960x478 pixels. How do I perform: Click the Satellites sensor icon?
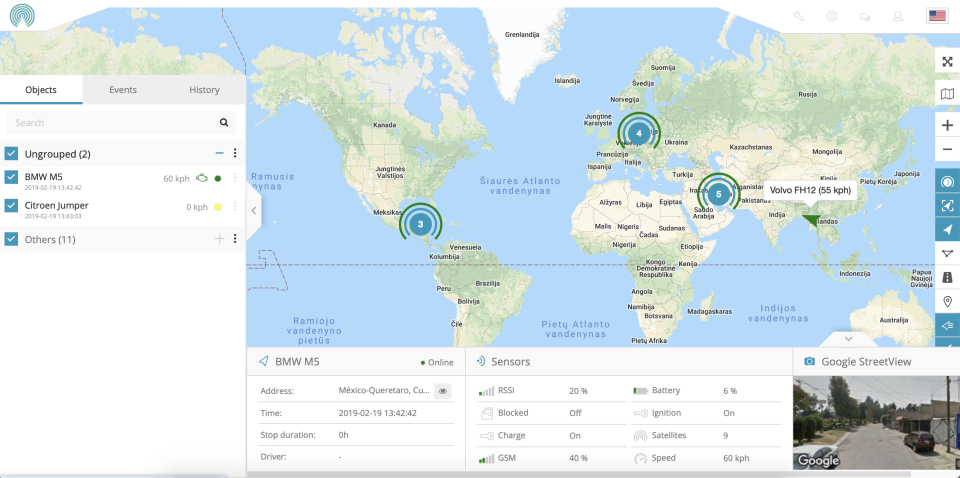[x=640, y=436]
